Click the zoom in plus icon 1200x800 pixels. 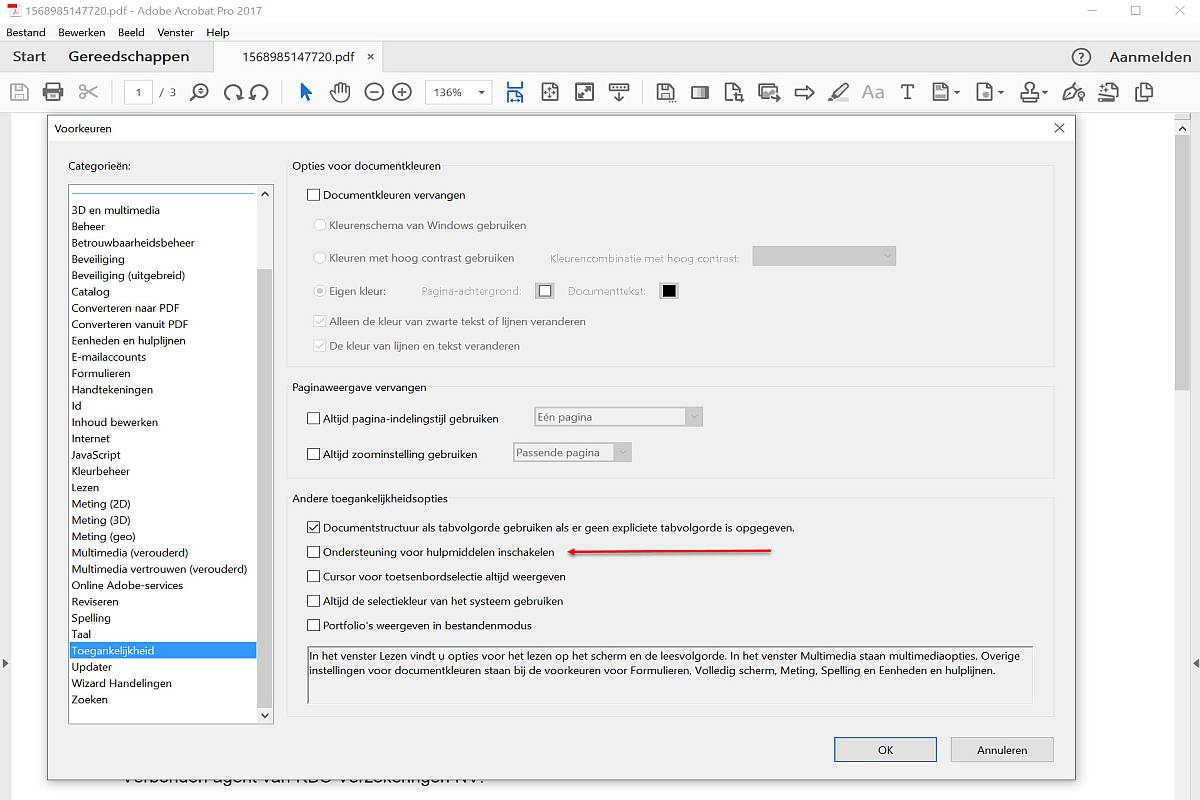(402, 92)
